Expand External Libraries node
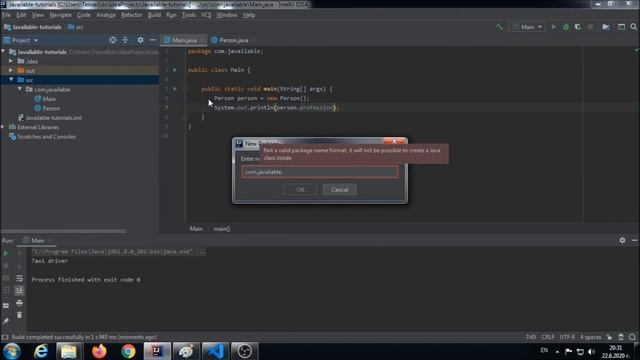 click(x=4, y=127)
